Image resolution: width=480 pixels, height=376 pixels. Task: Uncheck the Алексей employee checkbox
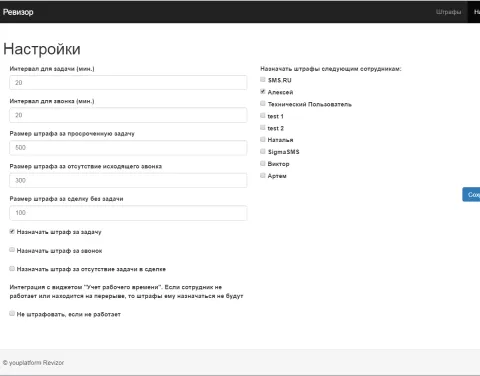tap(263, 91)
